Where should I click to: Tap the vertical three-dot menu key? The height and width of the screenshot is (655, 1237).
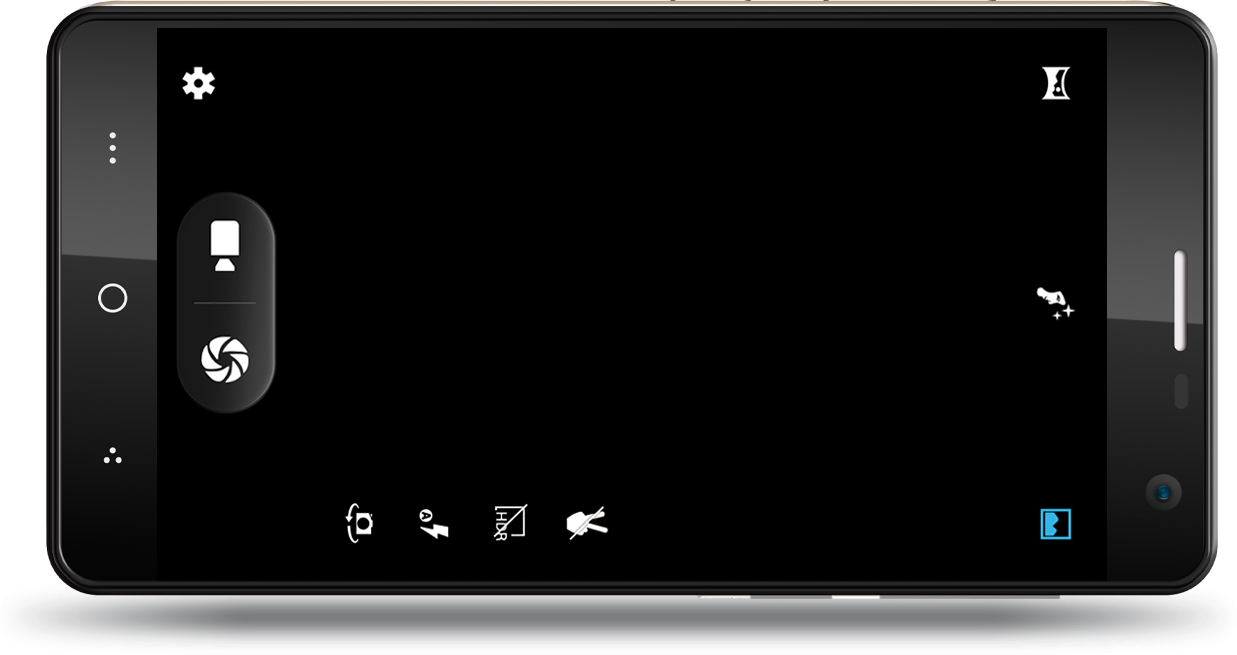(x=113, y=148)
